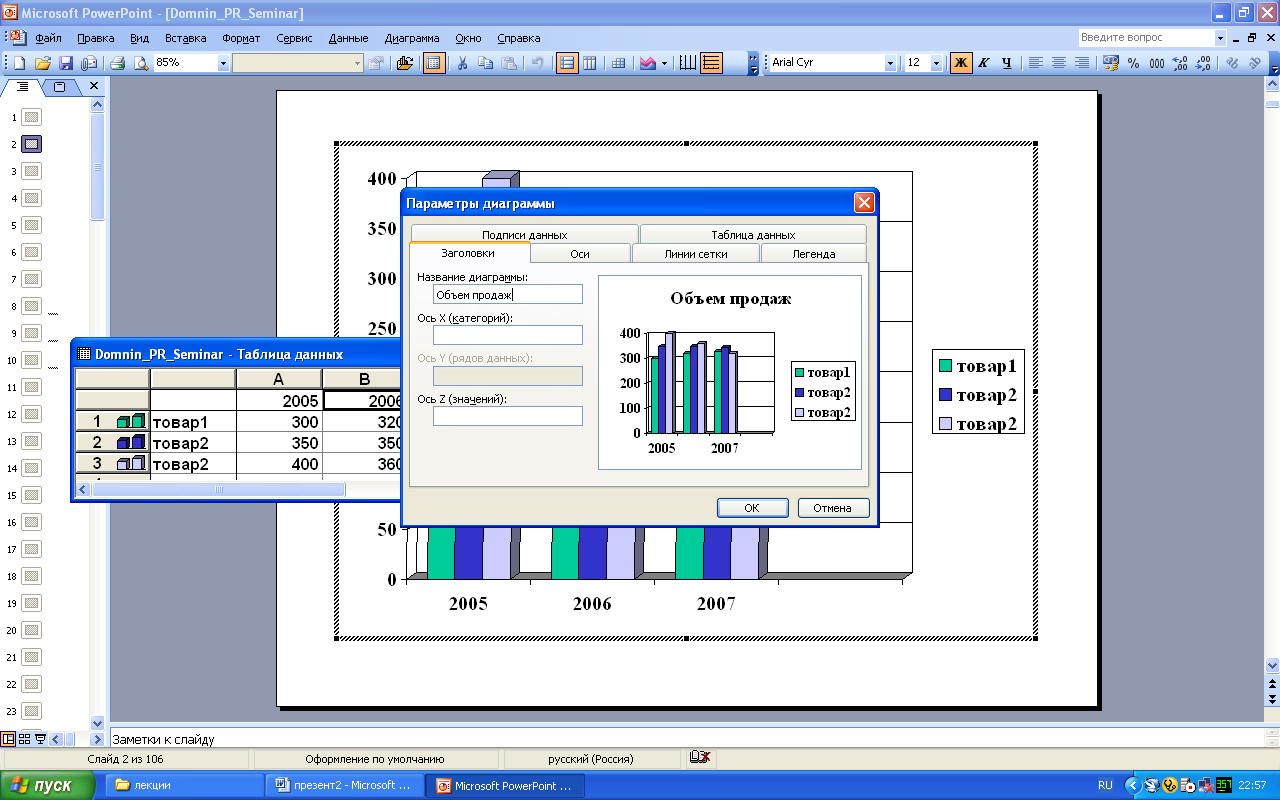Align text left in formatting toolbar

click(x=1036, y=63)
